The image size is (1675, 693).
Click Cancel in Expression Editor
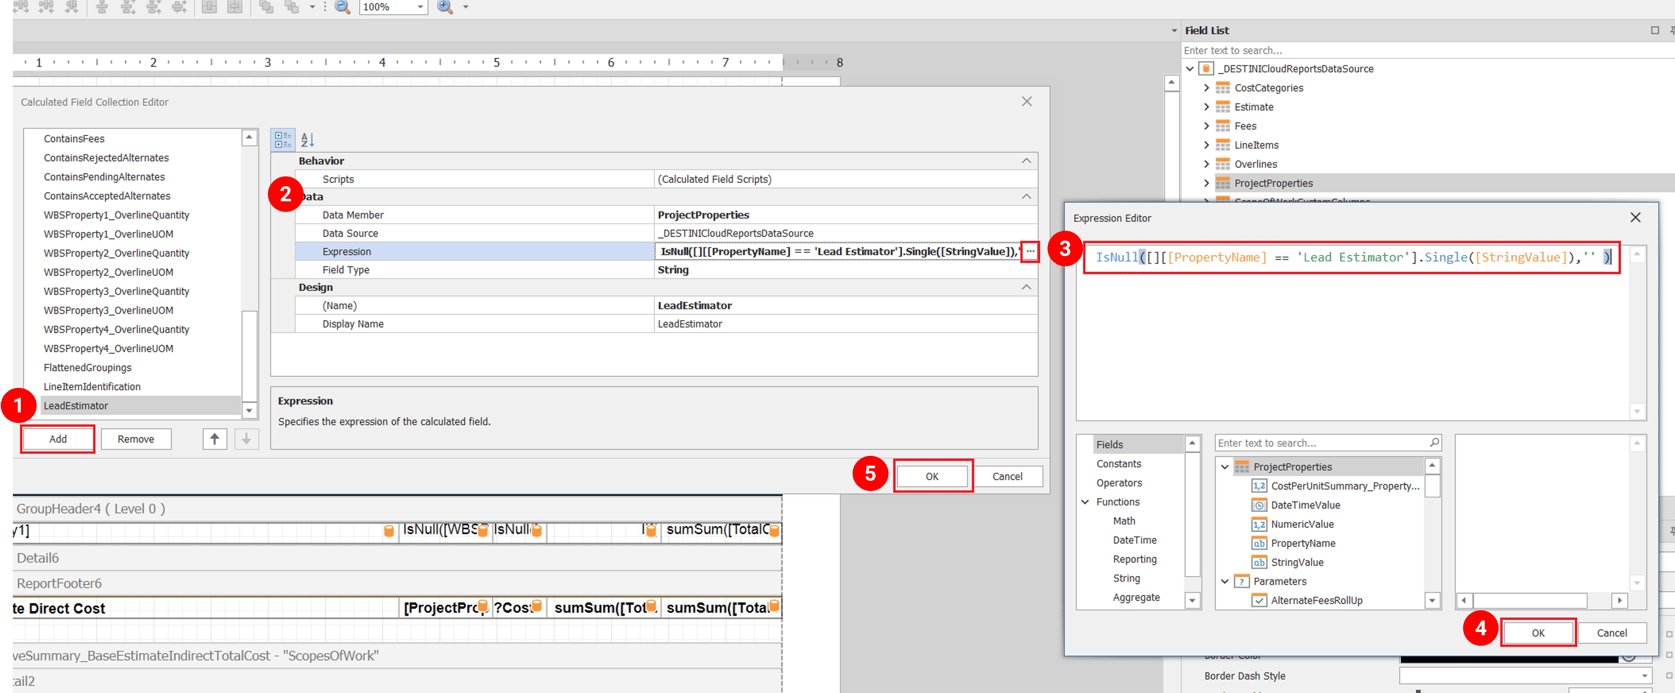coord(1612,633)
